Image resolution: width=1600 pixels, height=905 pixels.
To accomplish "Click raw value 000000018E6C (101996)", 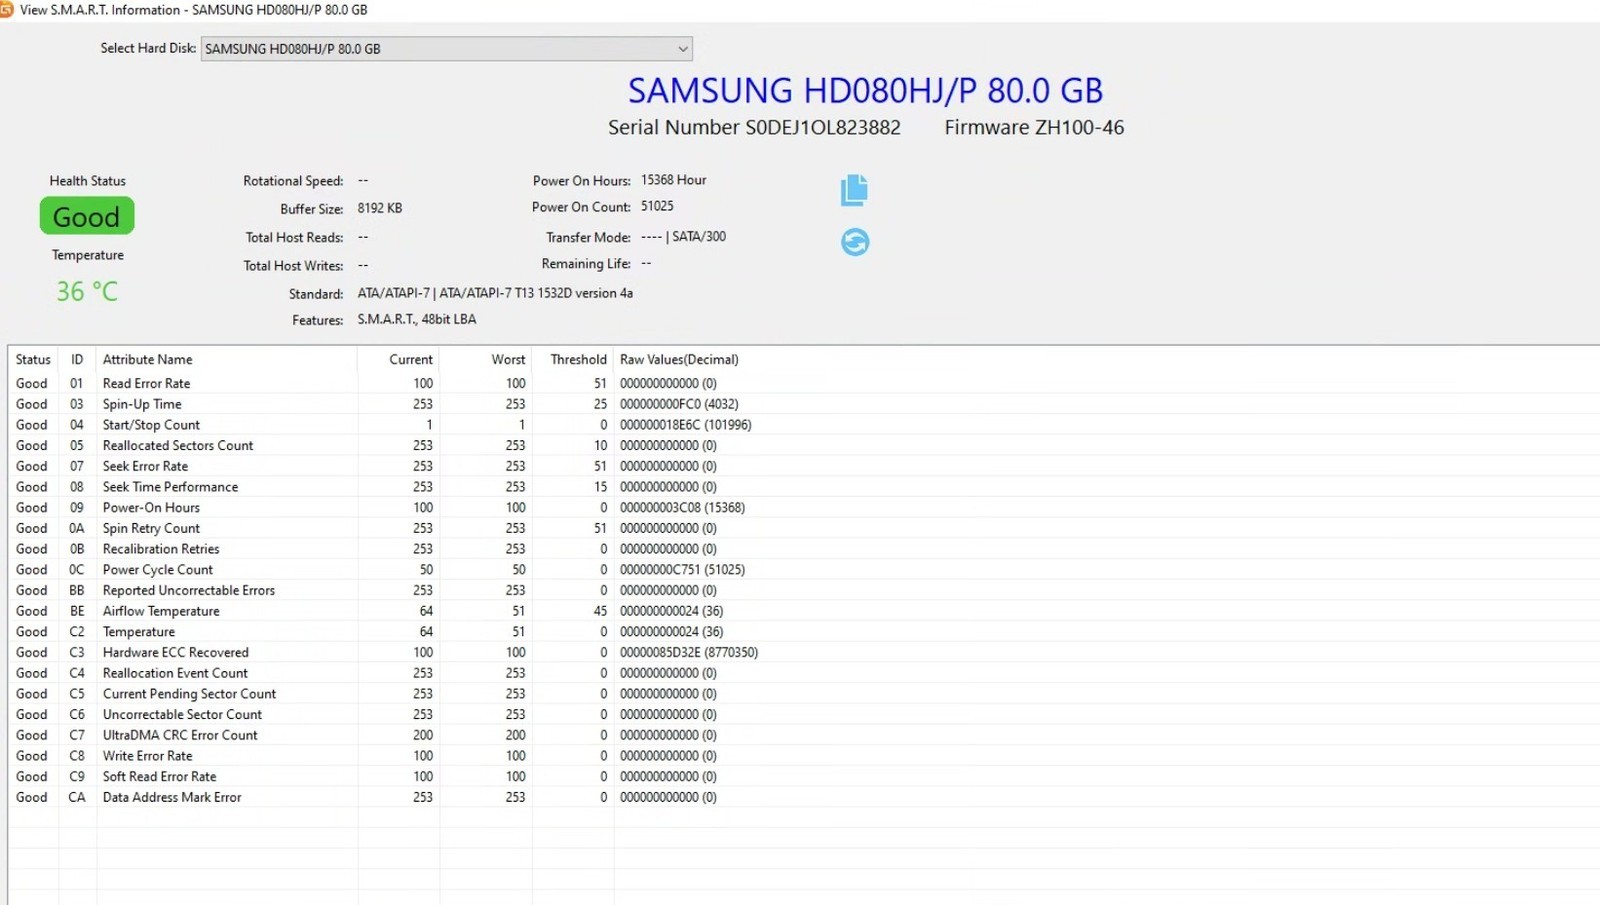I will pyautogui.click(x=685, y=425).
